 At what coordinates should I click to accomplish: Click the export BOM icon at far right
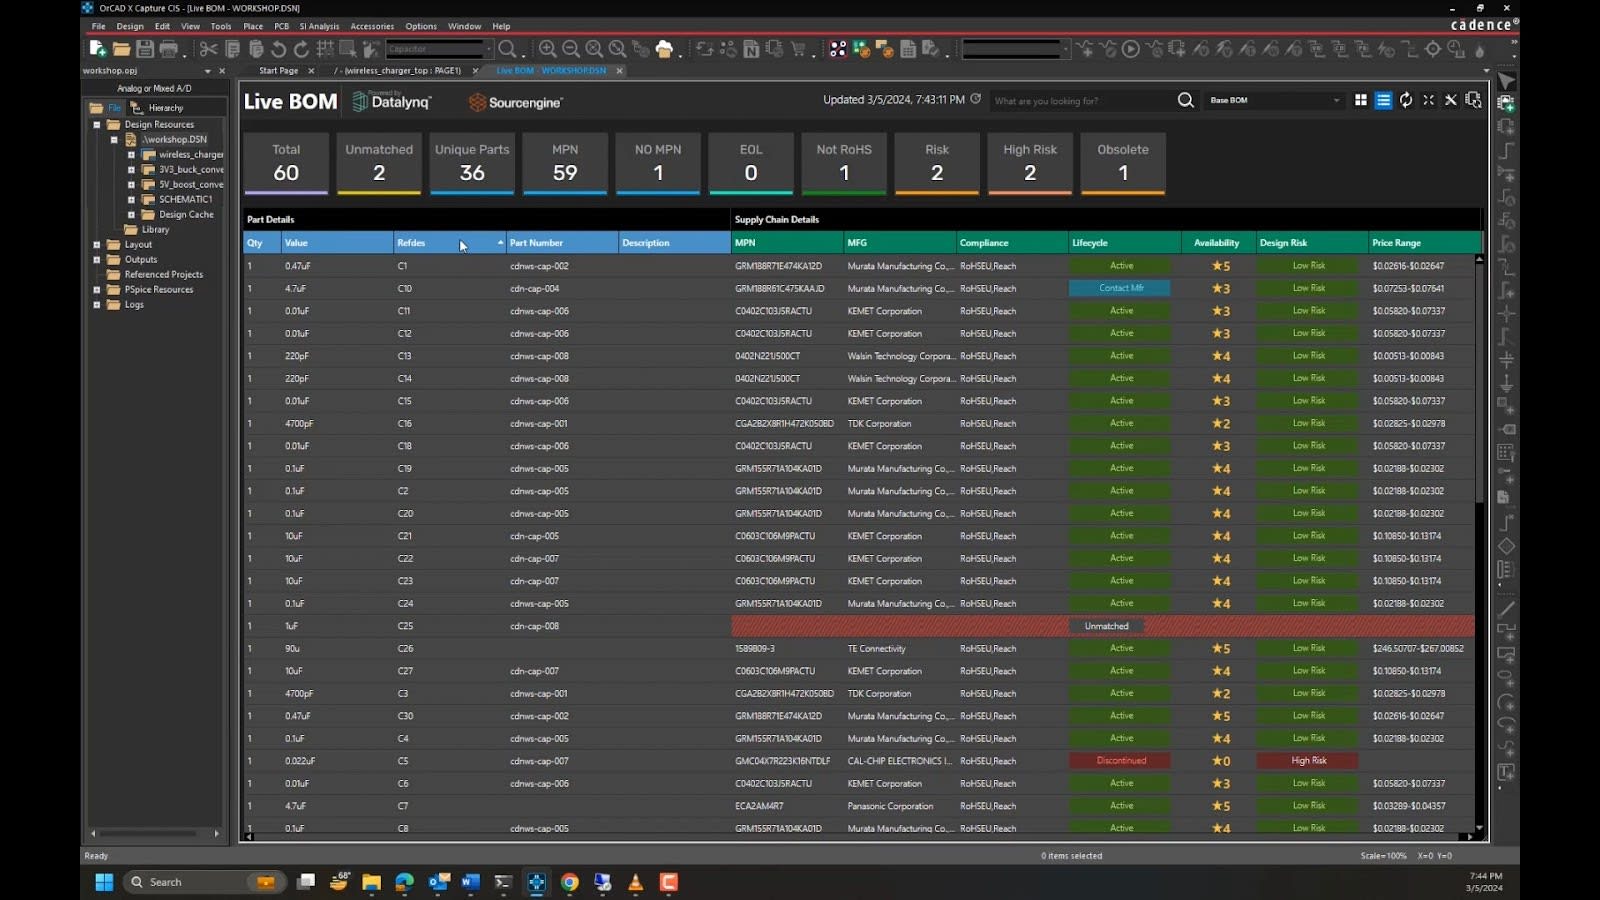pyautogui.click(x=1473, y=100)
